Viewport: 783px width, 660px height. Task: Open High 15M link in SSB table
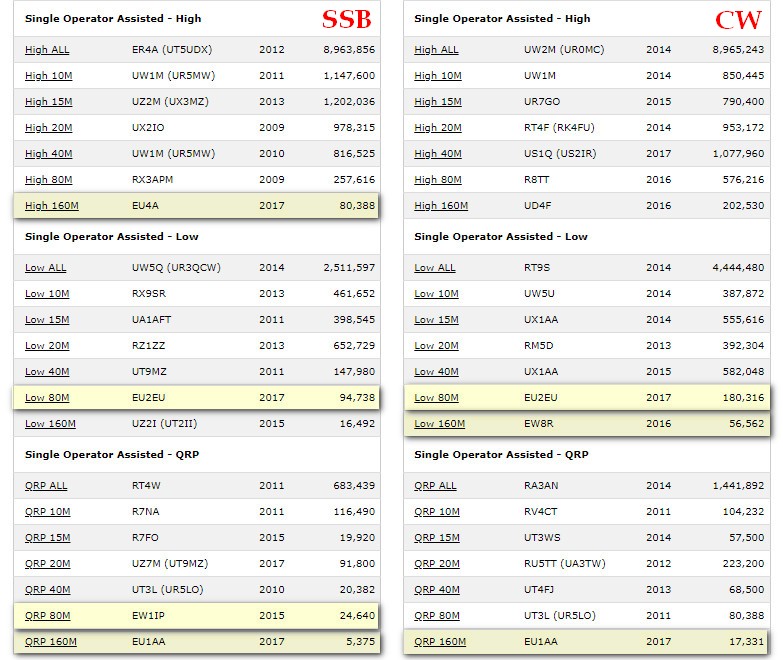pos(48,102)
